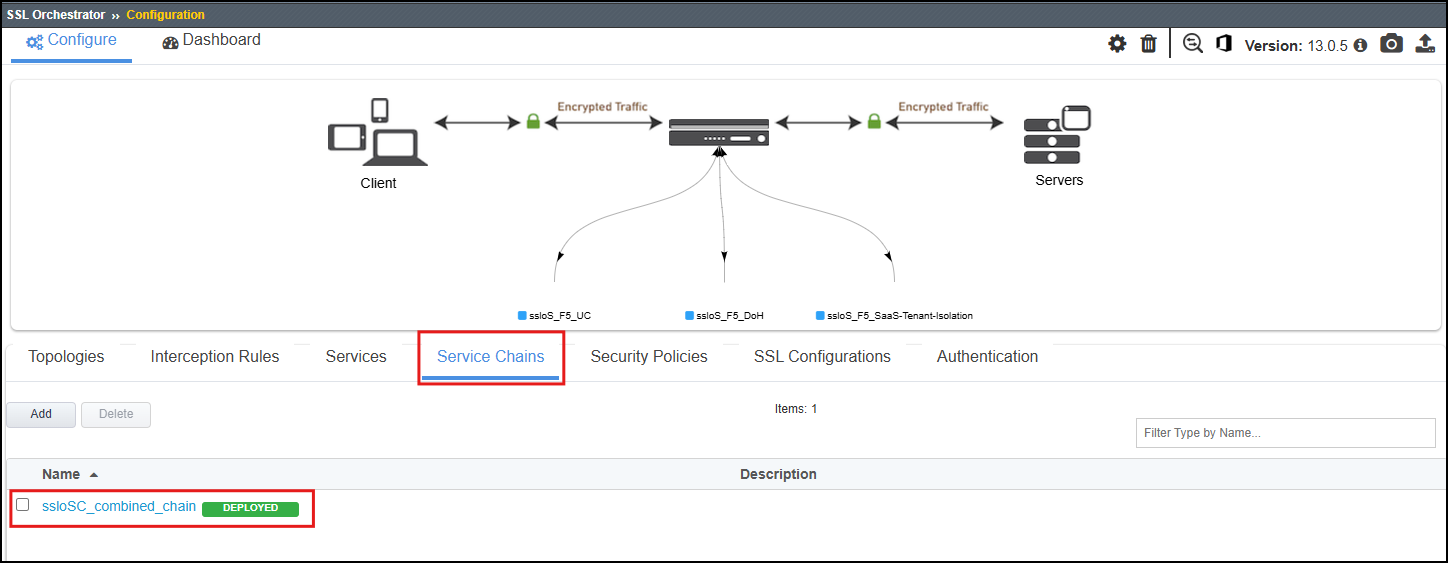Open the ssloSC_combined_chain link

(119, 506)
